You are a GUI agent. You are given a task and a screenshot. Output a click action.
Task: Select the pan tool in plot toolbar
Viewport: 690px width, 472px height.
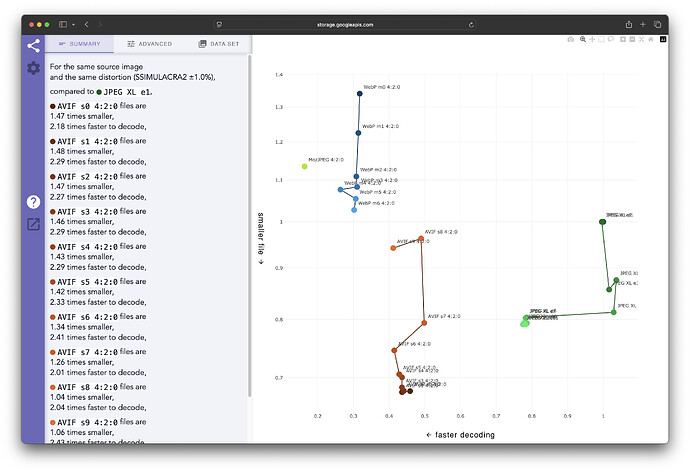coord(592,39)
